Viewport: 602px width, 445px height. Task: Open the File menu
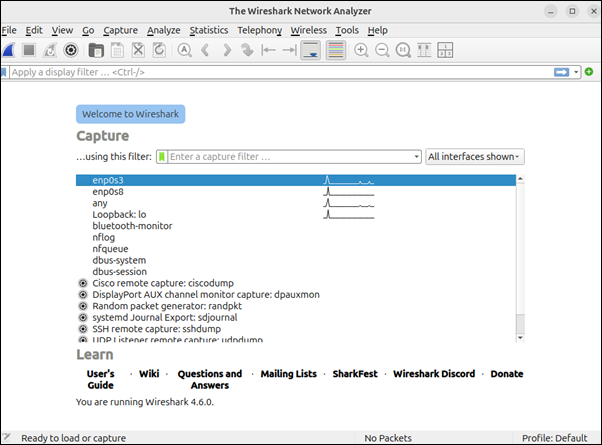[x=9, y=30]
